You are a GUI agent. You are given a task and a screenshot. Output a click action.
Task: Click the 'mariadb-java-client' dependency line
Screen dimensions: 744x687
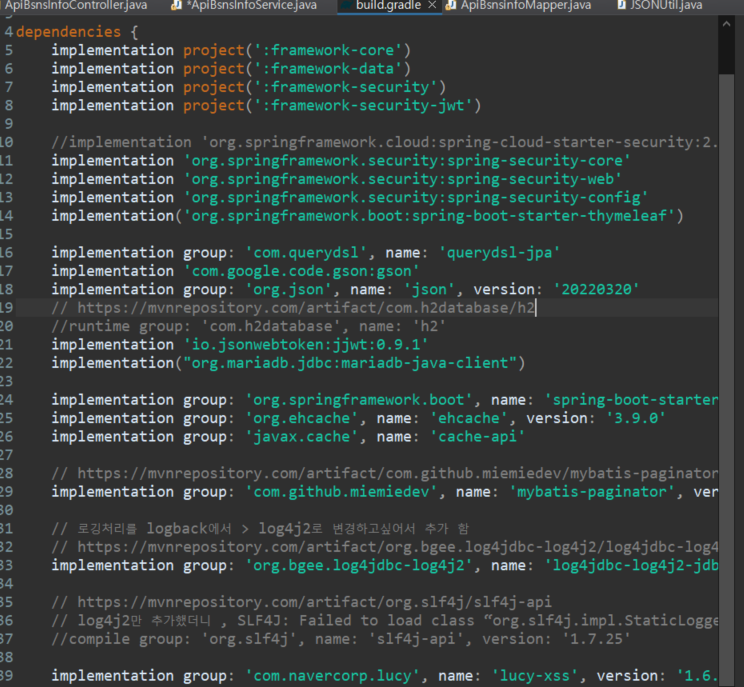click(288, 363)
